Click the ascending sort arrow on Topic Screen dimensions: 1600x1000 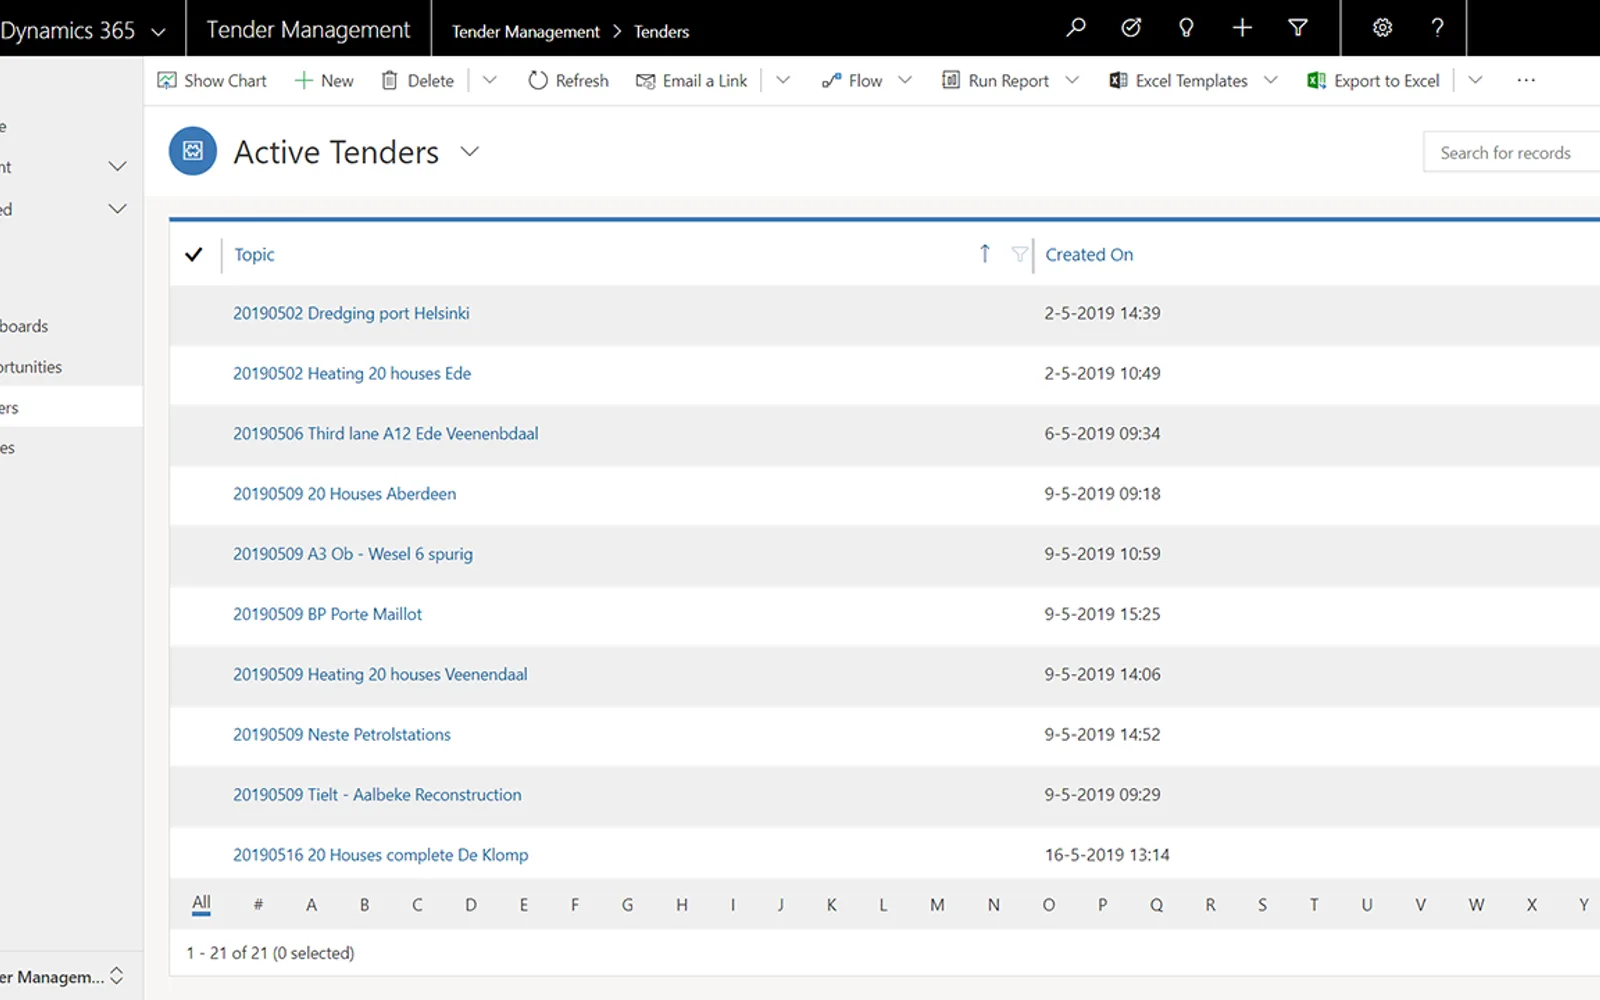[x=984, y=254]
